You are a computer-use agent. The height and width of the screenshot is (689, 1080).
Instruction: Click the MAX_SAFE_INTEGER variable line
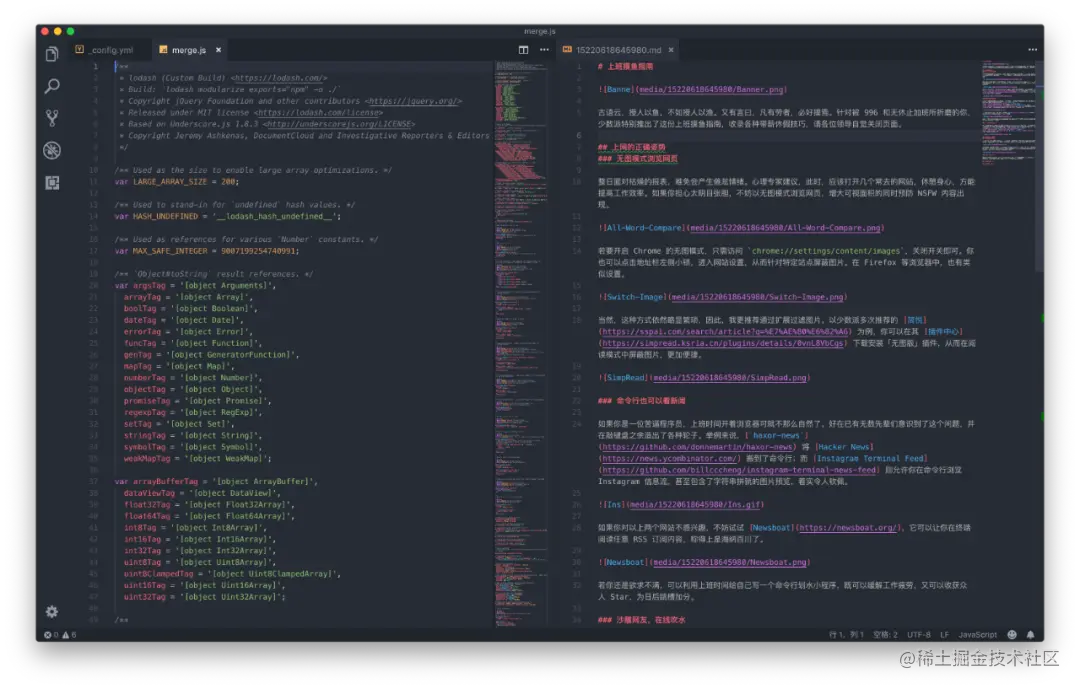(x=207, y=251)
